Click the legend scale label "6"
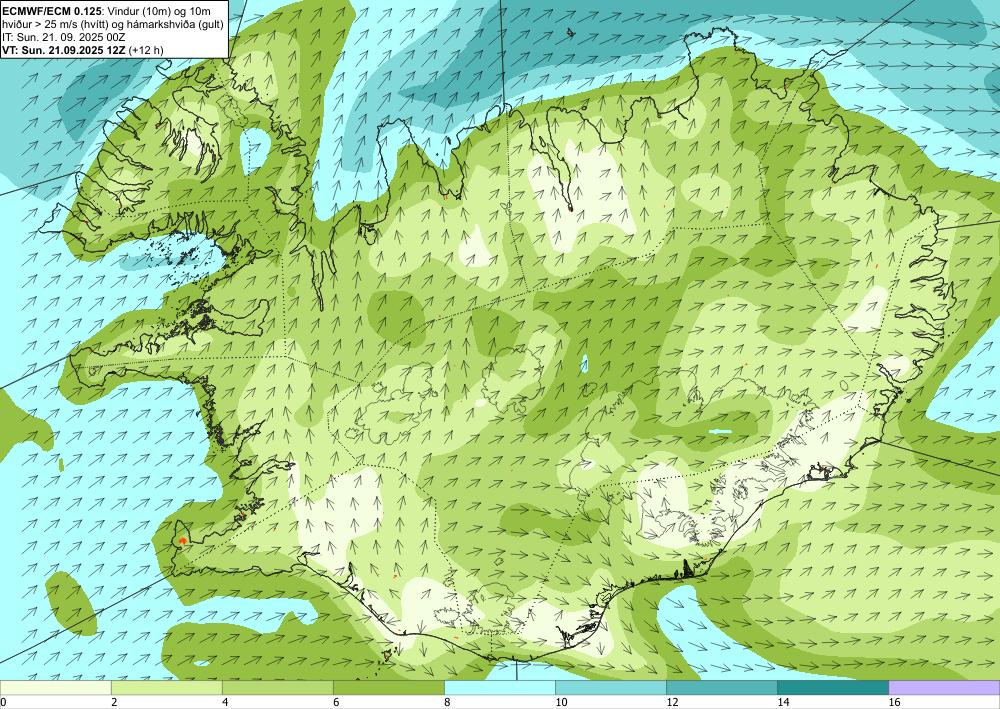Viewport: 1000px width, 709px height. pos(336,702)
